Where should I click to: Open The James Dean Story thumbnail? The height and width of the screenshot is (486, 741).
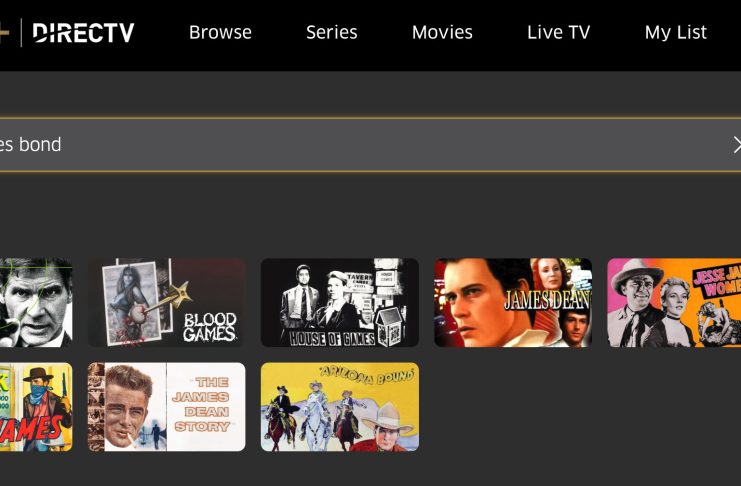166,407
